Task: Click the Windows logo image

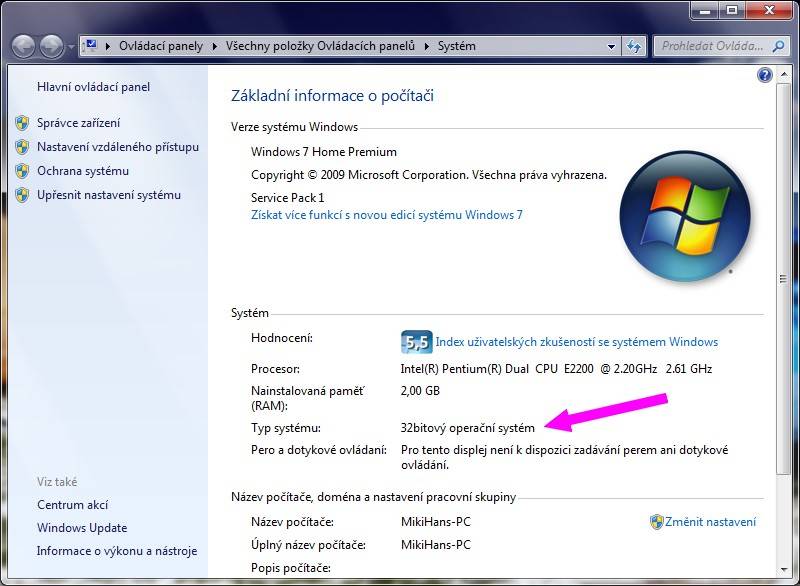Action: pyautogui.click(x=685, y=216)
